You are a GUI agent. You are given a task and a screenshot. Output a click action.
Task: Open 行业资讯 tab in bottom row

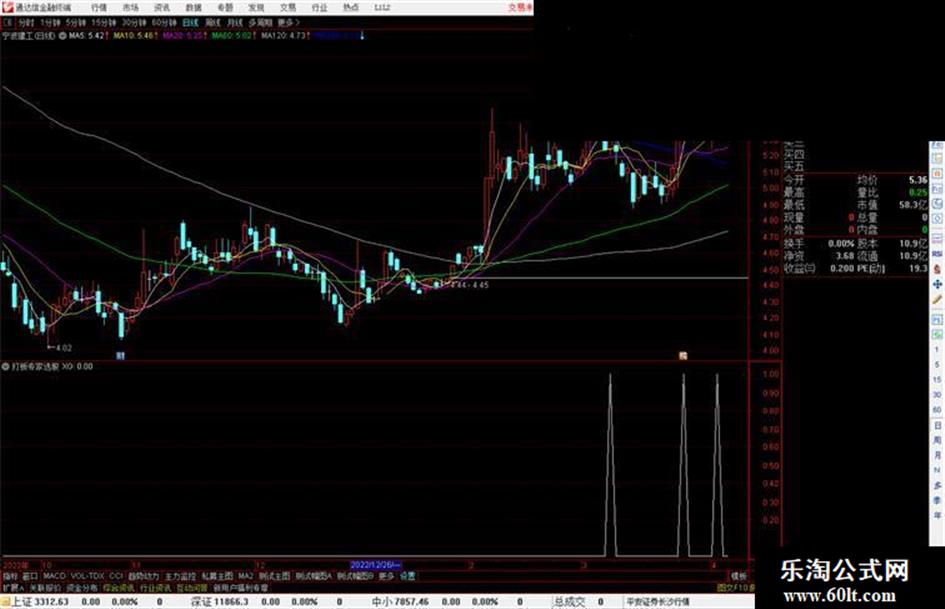pyautogui.click(x=155, y=587)
